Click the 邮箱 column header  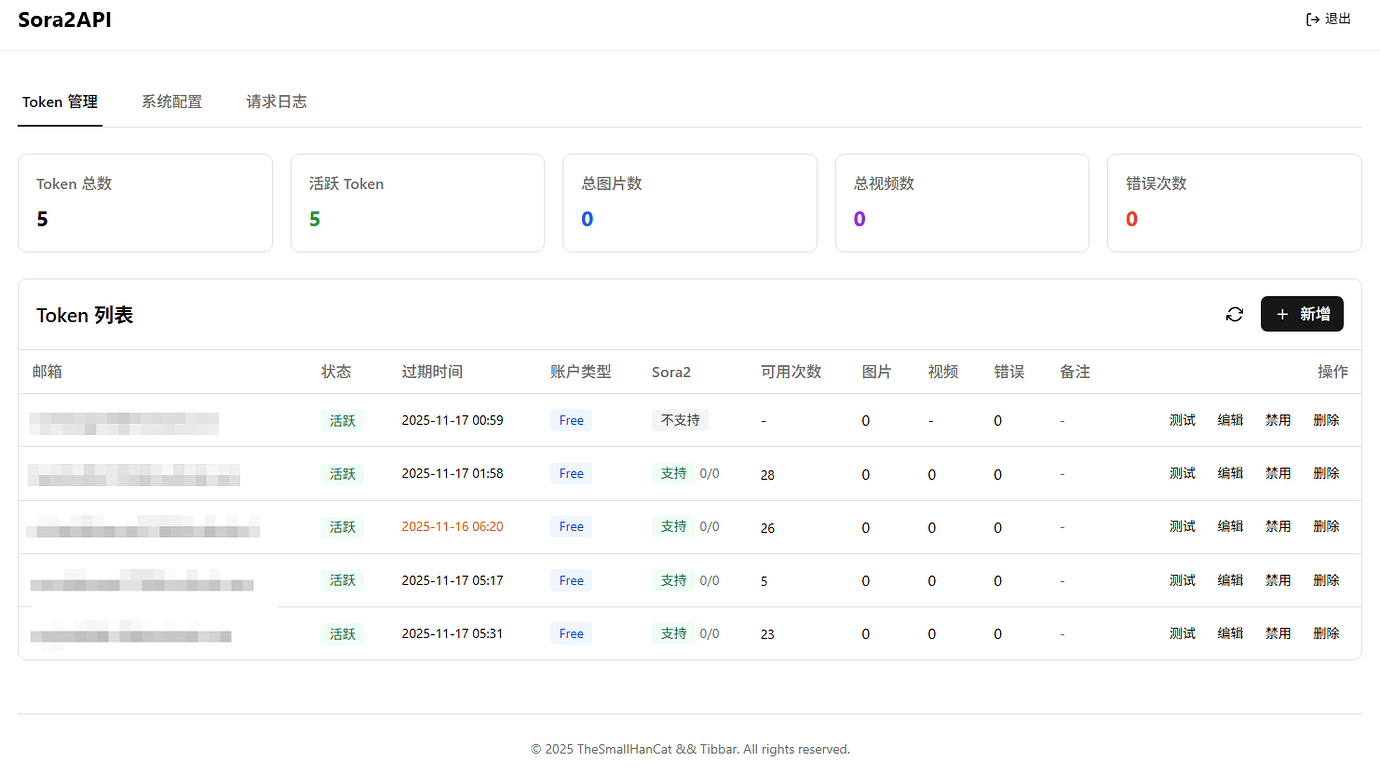[47, 372]
